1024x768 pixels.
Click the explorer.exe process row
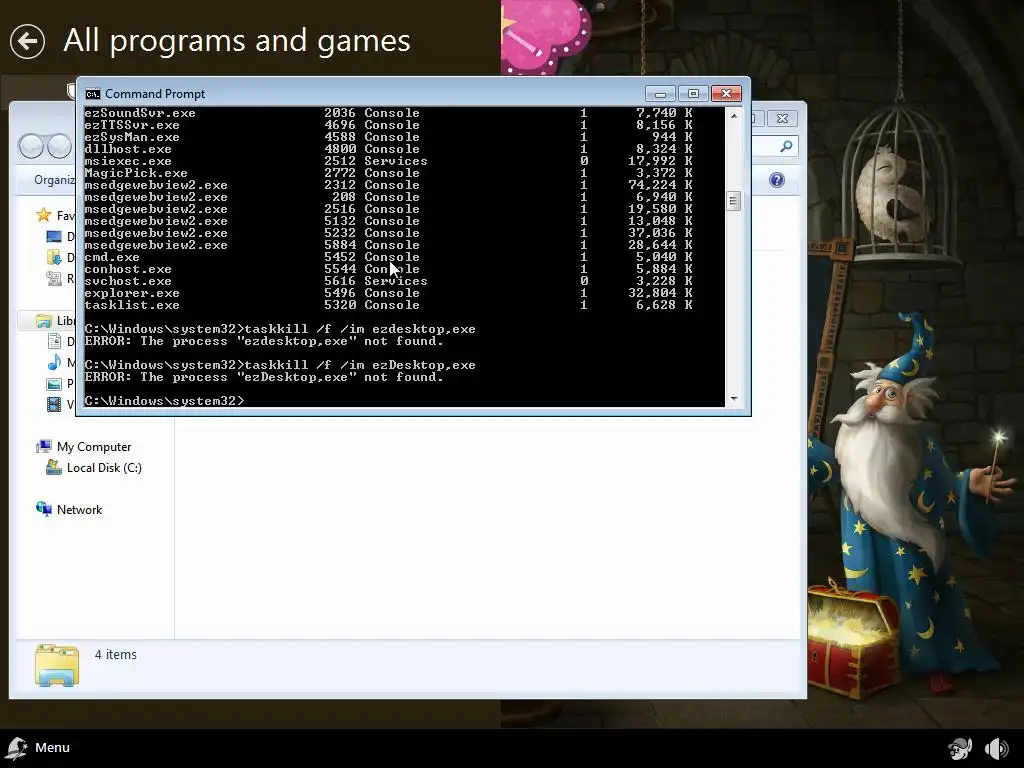pyautogui.click(x=388, y=293)
